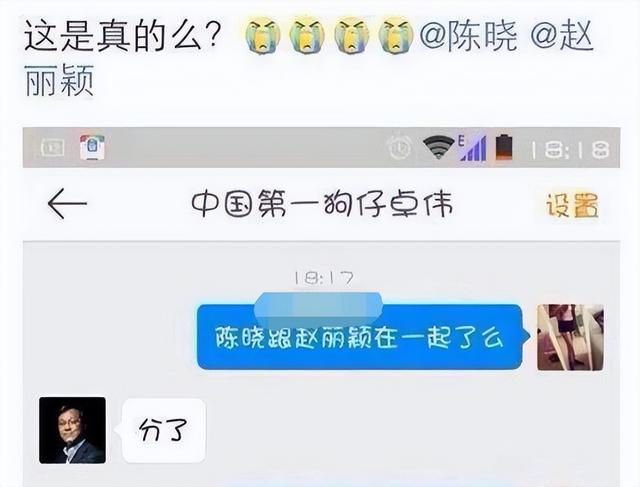This screenshot has width=640, height=487.
Task: Tap the status bar clock 18:18
Action: [x=570, y=150]
